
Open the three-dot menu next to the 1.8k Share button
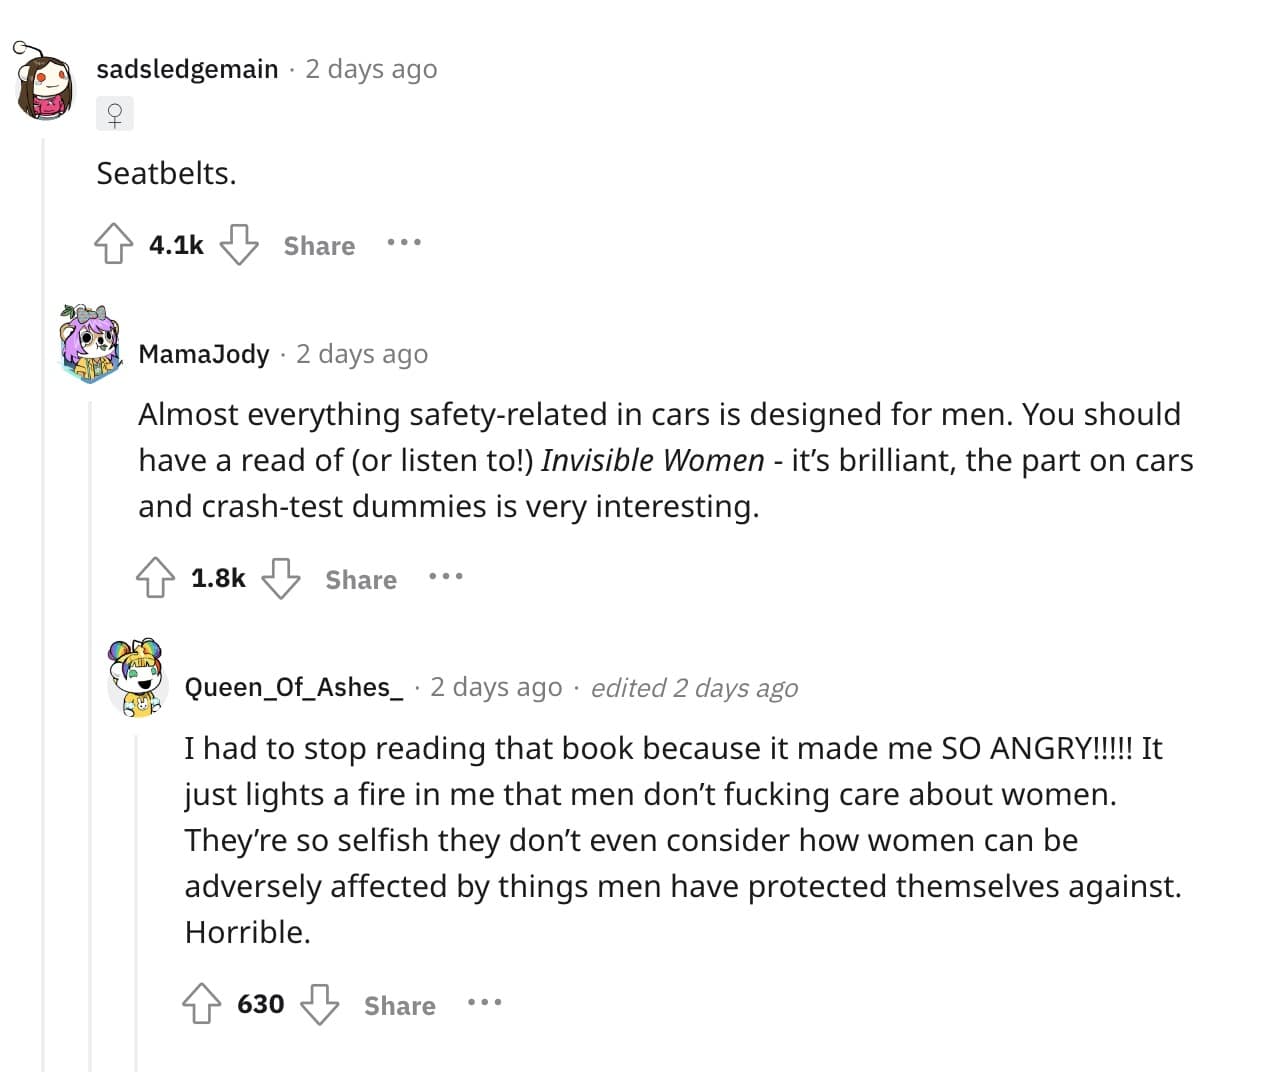pos(446,576)
